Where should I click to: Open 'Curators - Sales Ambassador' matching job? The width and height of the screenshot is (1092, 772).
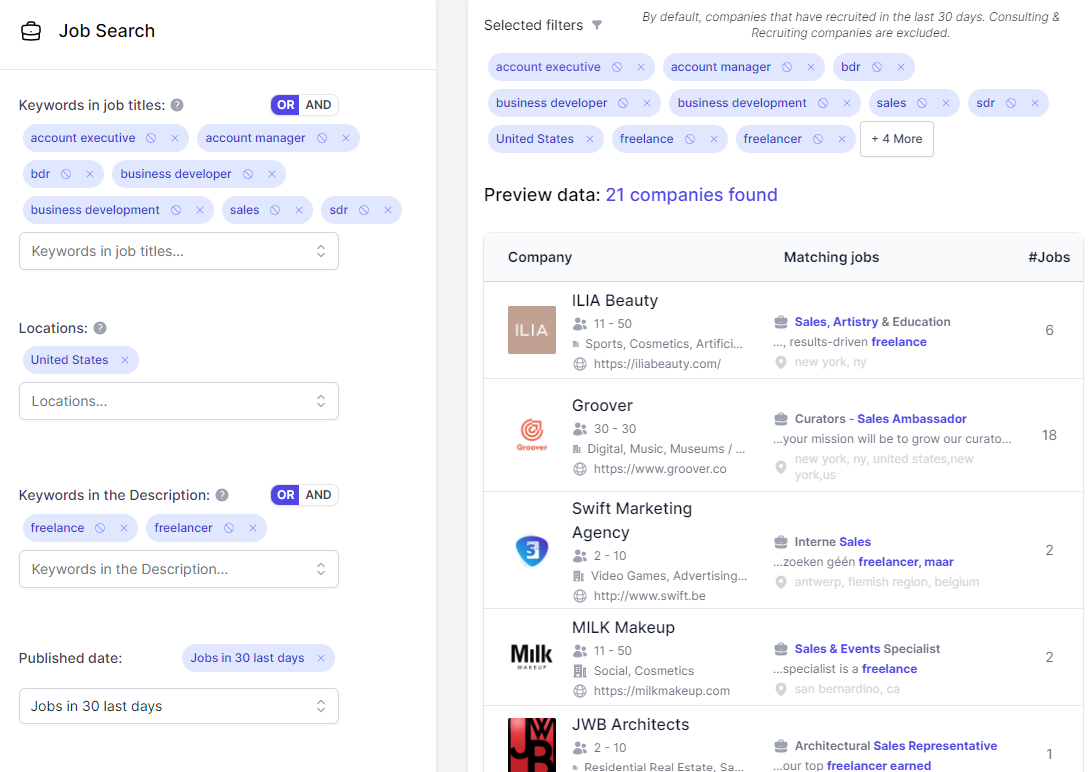tap(880, 418)
